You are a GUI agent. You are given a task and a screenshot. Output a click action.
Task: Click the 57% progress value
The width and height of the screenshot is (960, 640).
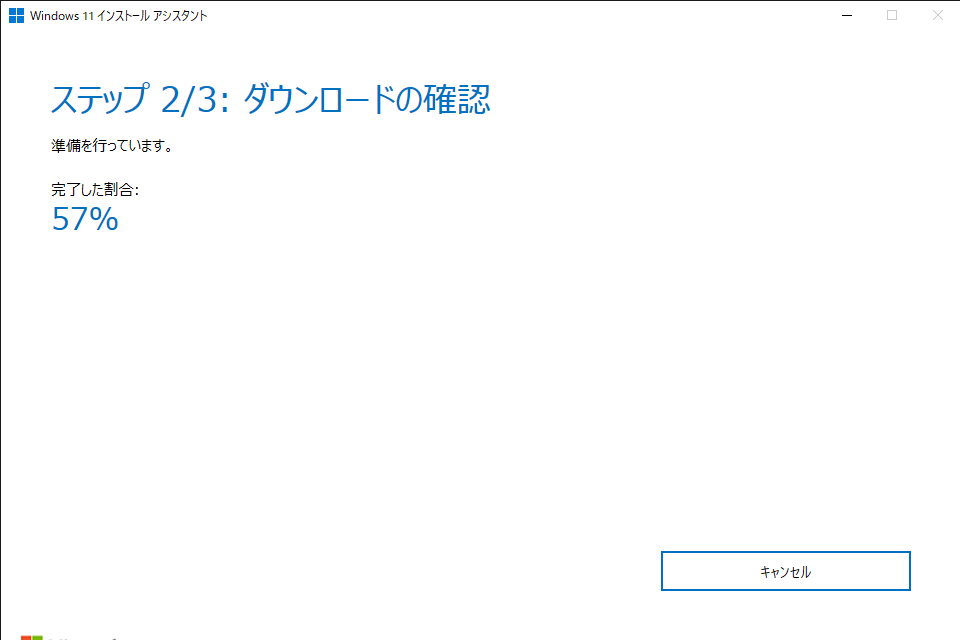(85, 220)
